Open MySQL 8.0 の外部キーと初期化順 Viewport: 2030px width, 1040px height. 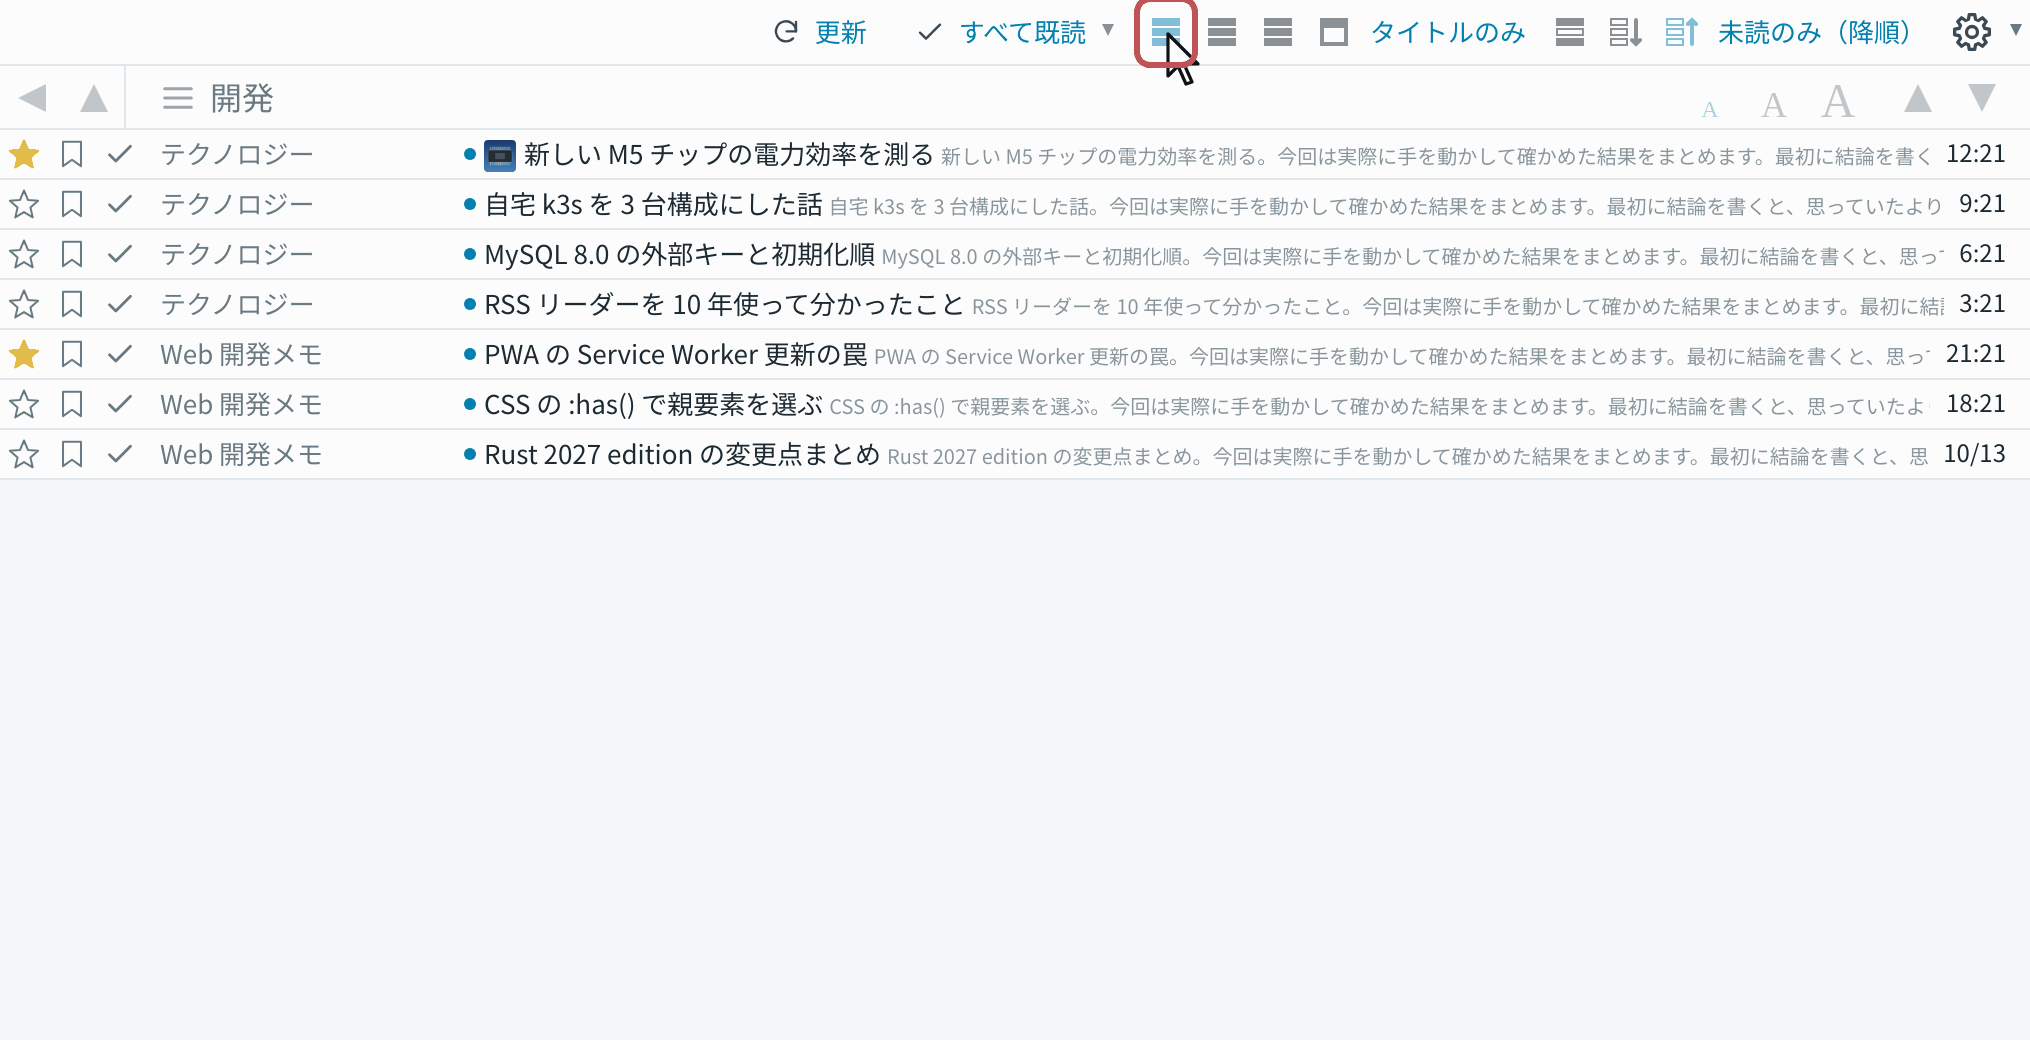point(680,254)
